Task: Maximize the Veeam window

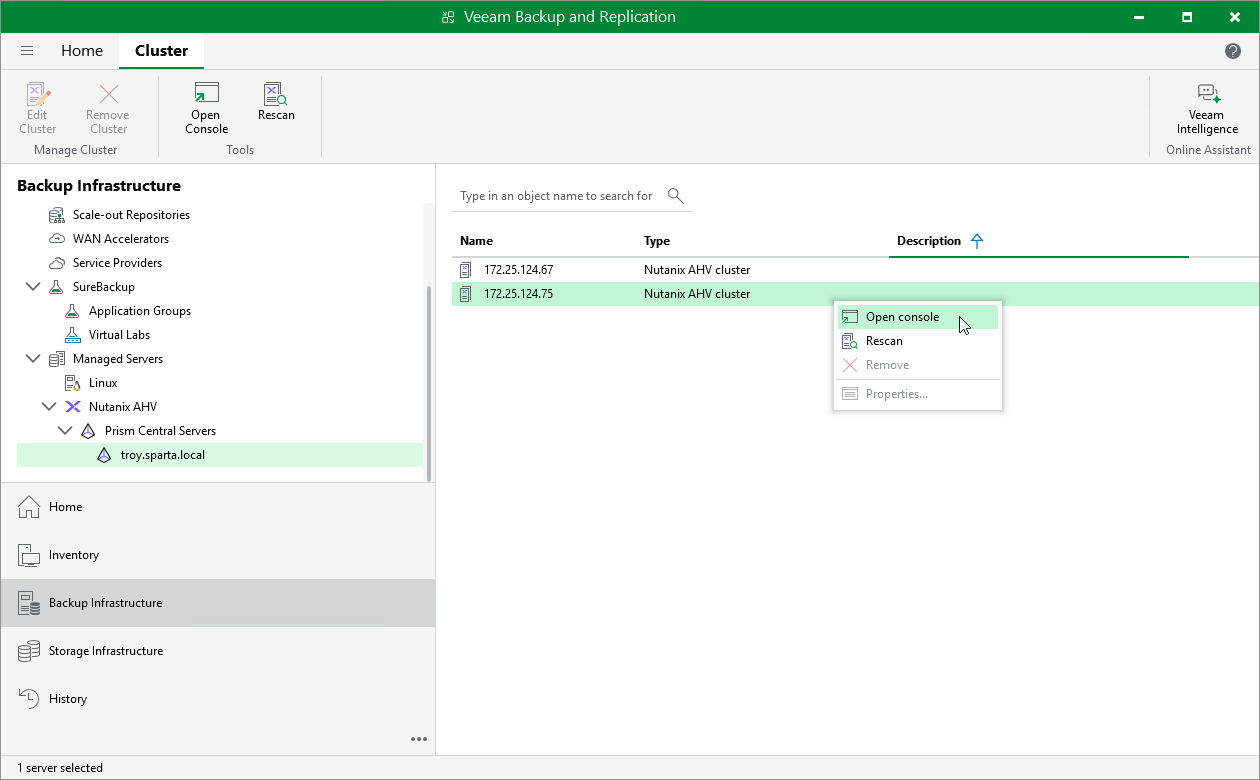Action: tap(1186, 17)
